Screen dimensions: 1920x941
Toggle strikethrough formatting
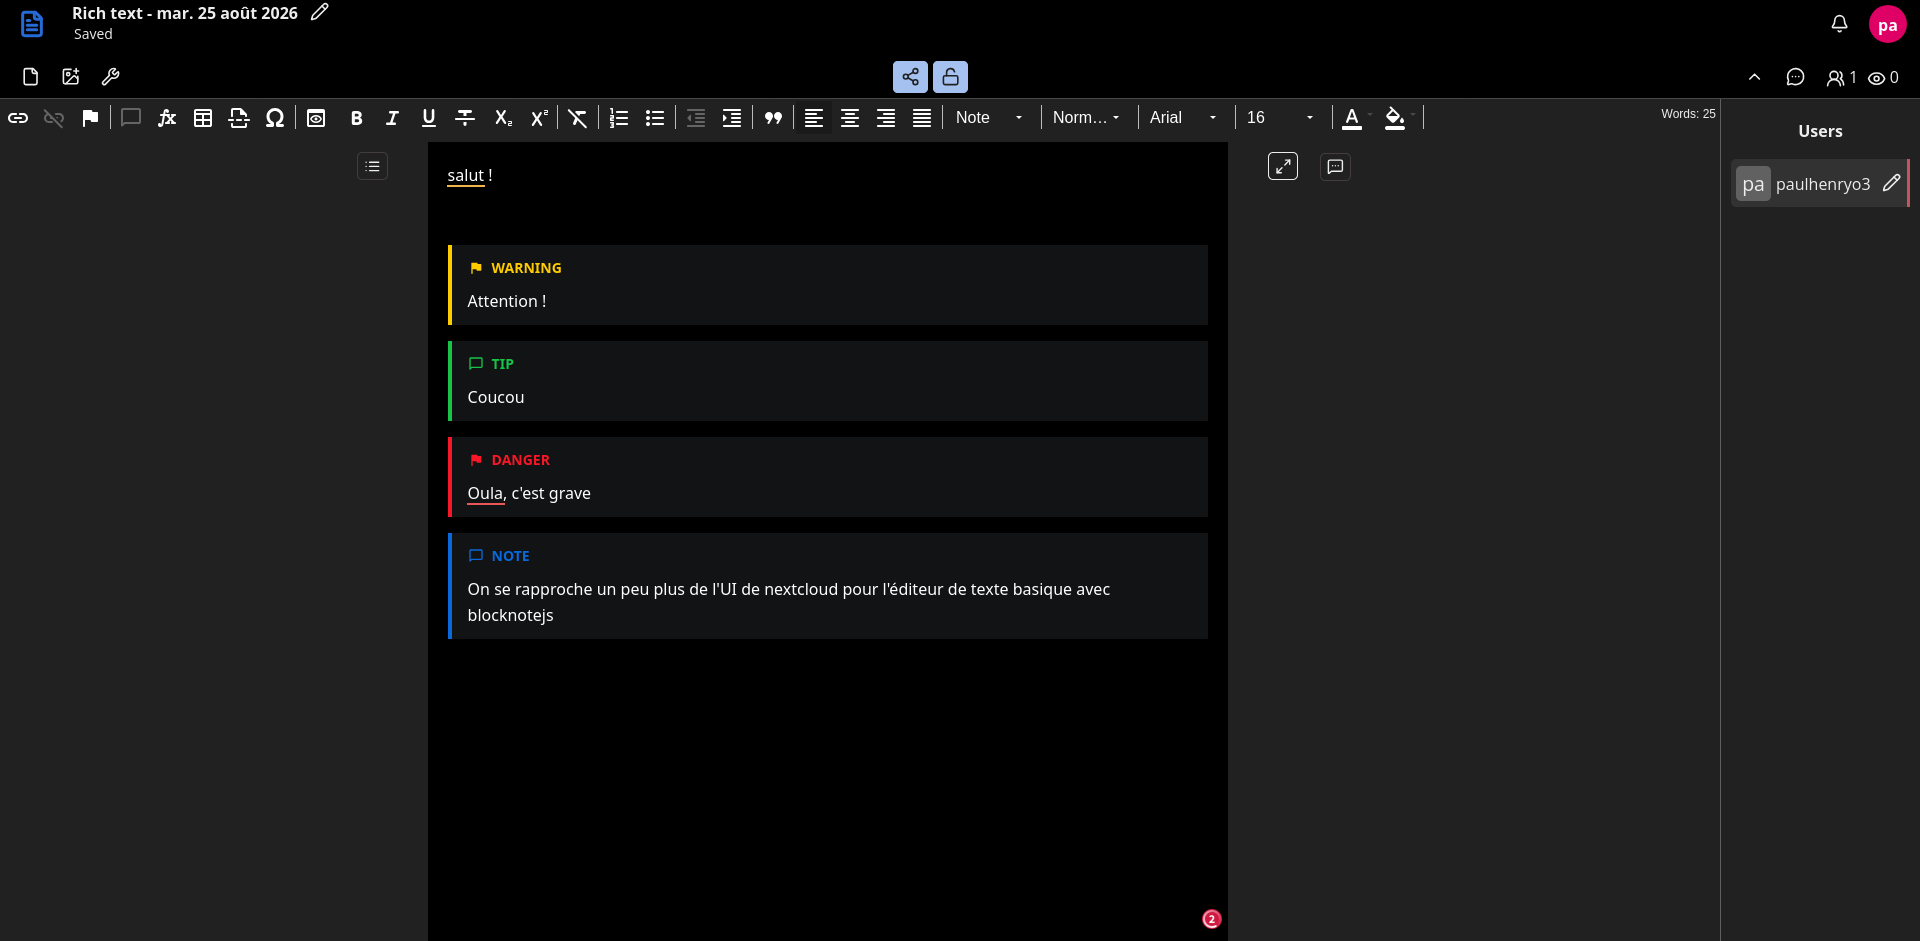465,118
